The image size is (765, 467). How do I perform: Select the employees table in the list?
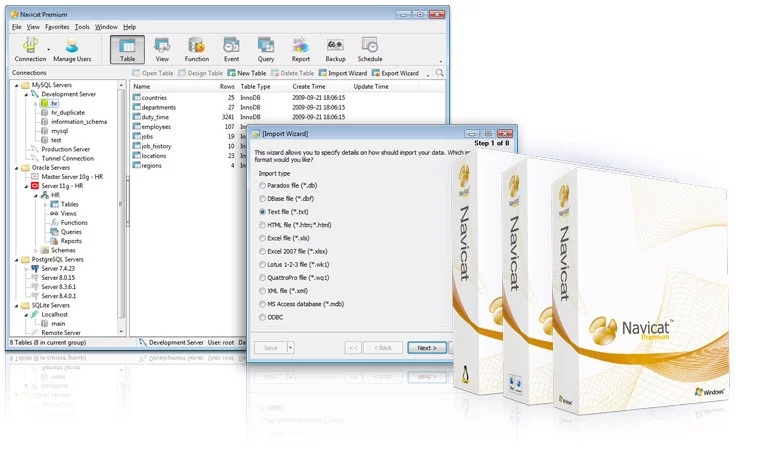click(156, 127)
